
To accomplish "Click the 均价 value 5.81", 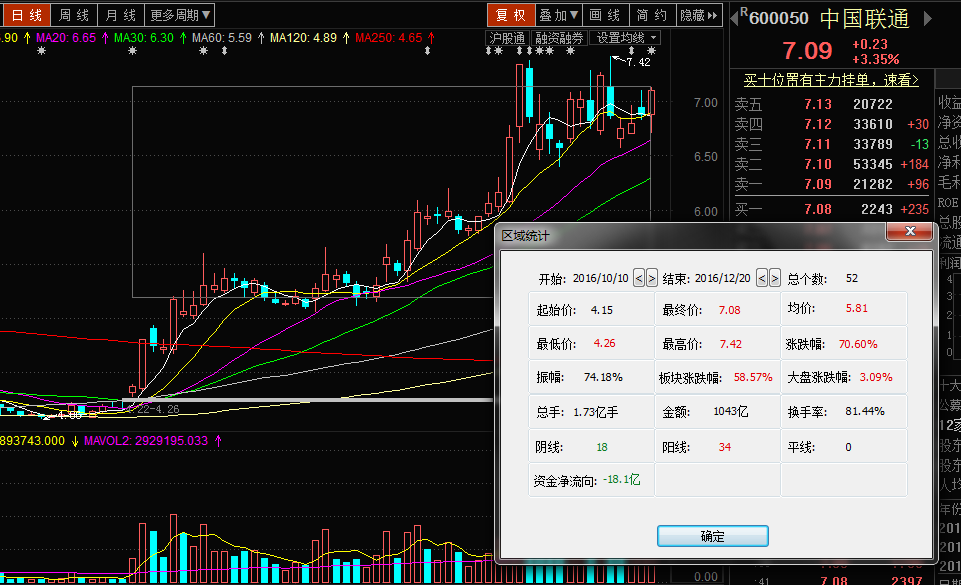I will (x=857, y=308).
